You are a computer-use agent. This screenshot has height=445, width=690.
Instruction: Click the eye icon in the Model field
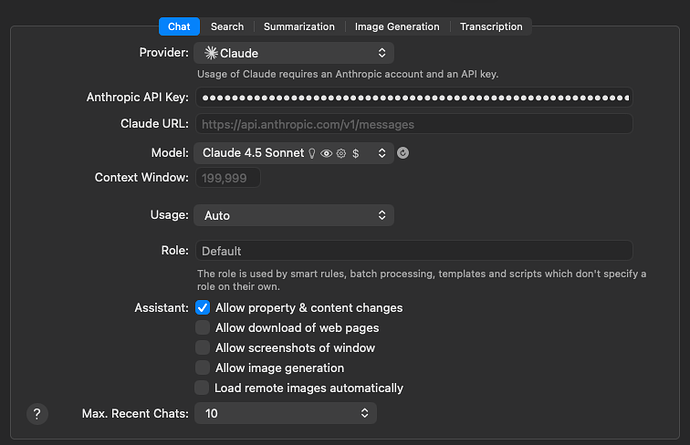click(x=326, y=153)
